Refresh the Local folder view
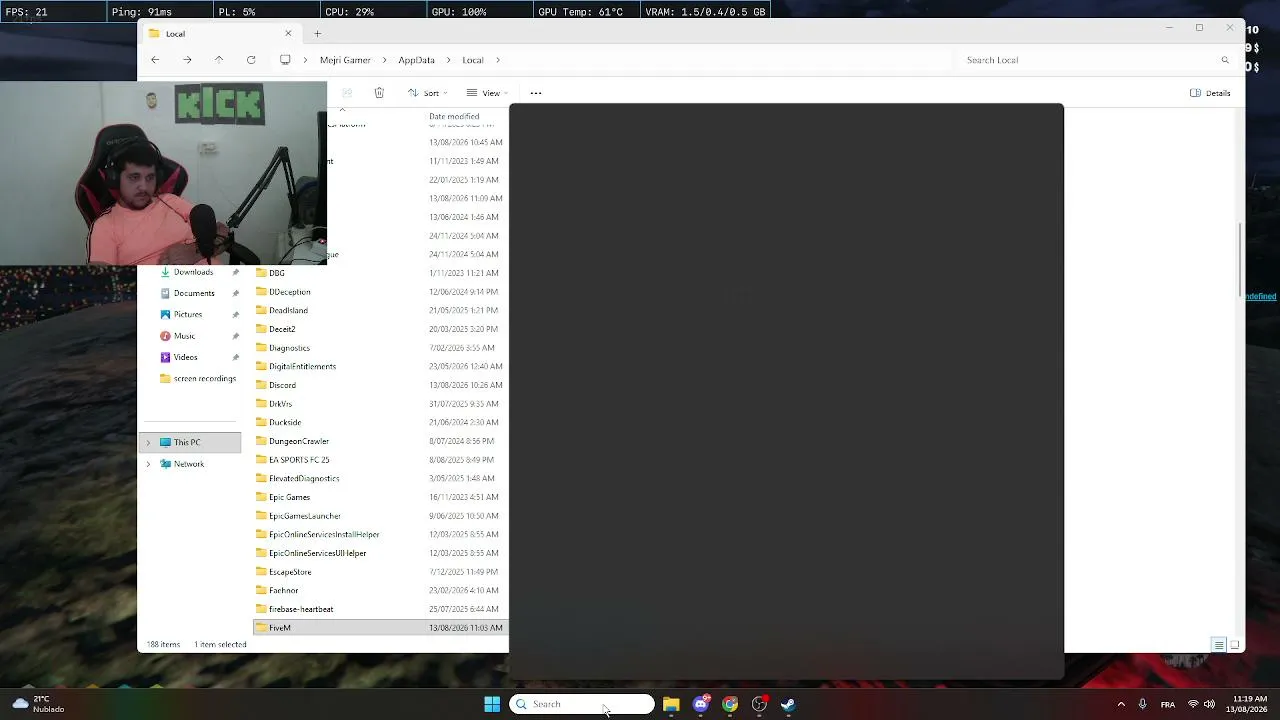 pyautogui.click(x=251, y=60)
